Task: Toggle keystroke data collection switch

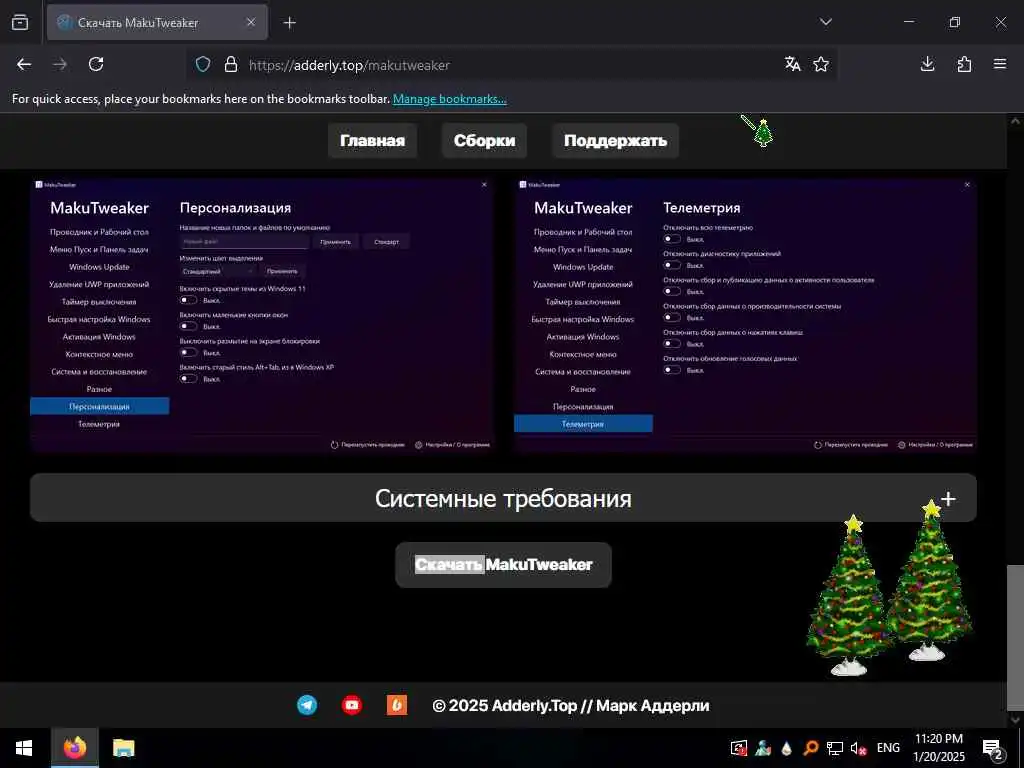Action: tap(672, 344)
